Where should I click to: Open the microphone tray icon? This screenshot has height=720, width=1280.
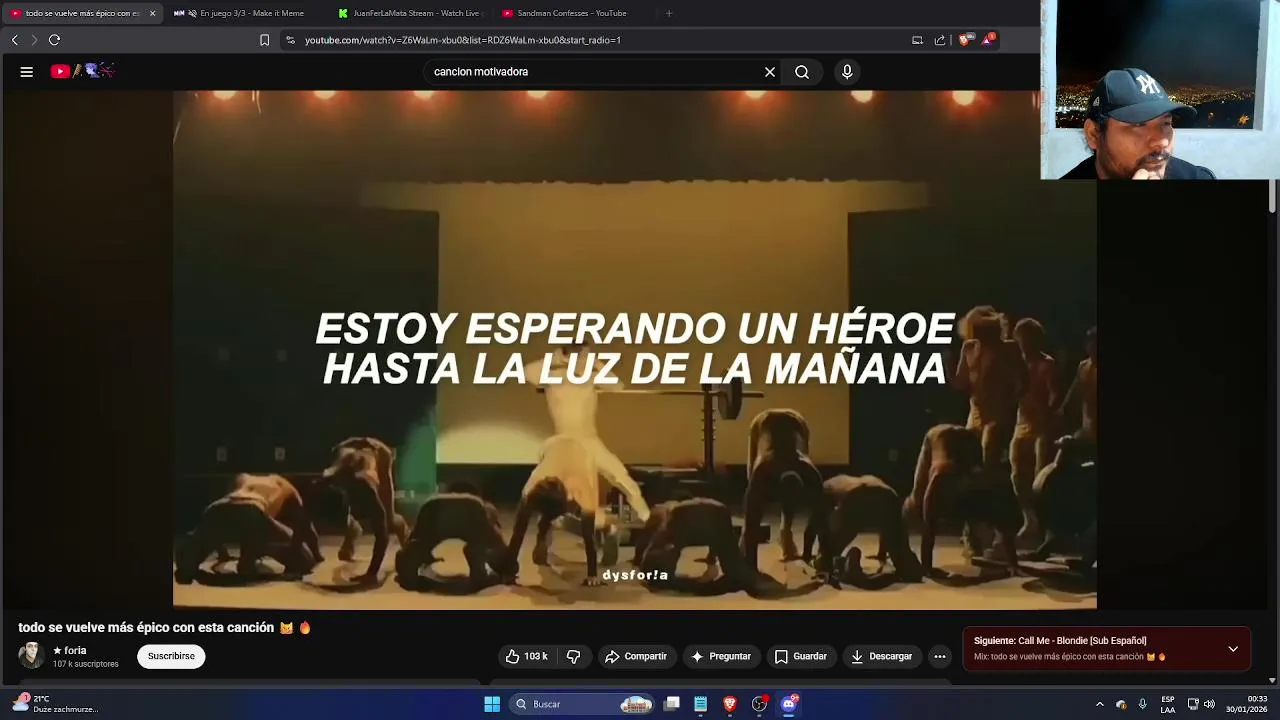coord(1143,704)
